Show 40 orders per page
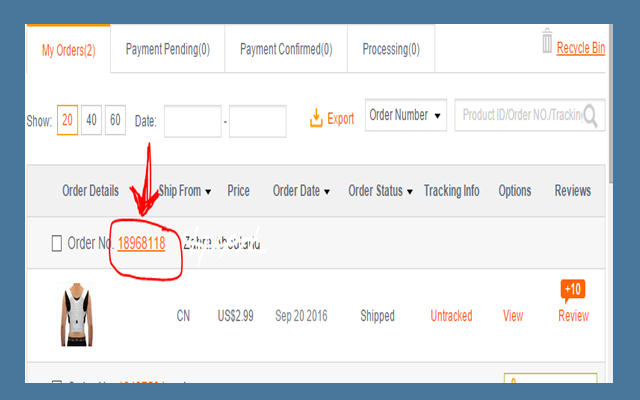Viewport: 640px width, 400px height. coord(91,120)
